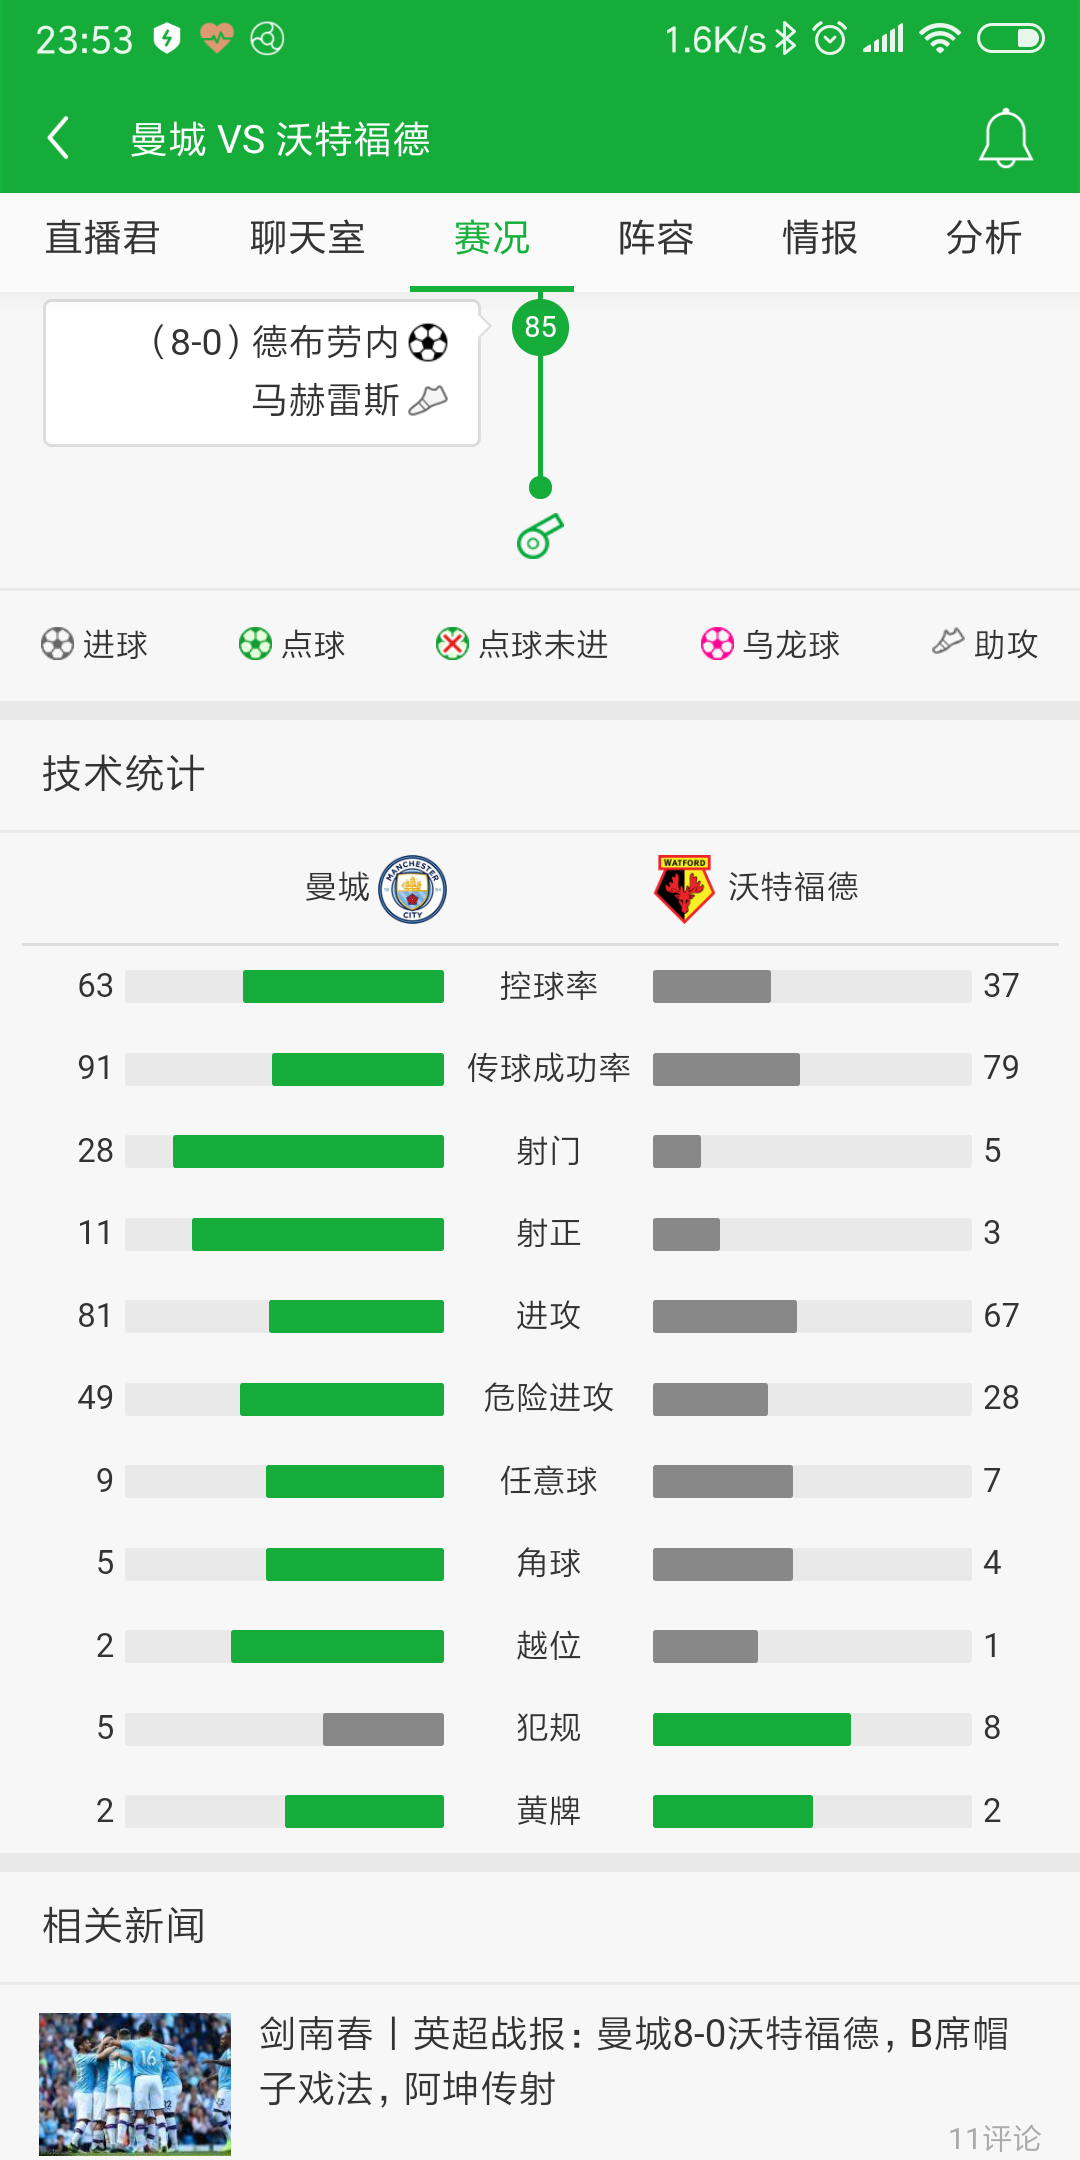Switch to the 阵容 tab

tap(656, 239)
